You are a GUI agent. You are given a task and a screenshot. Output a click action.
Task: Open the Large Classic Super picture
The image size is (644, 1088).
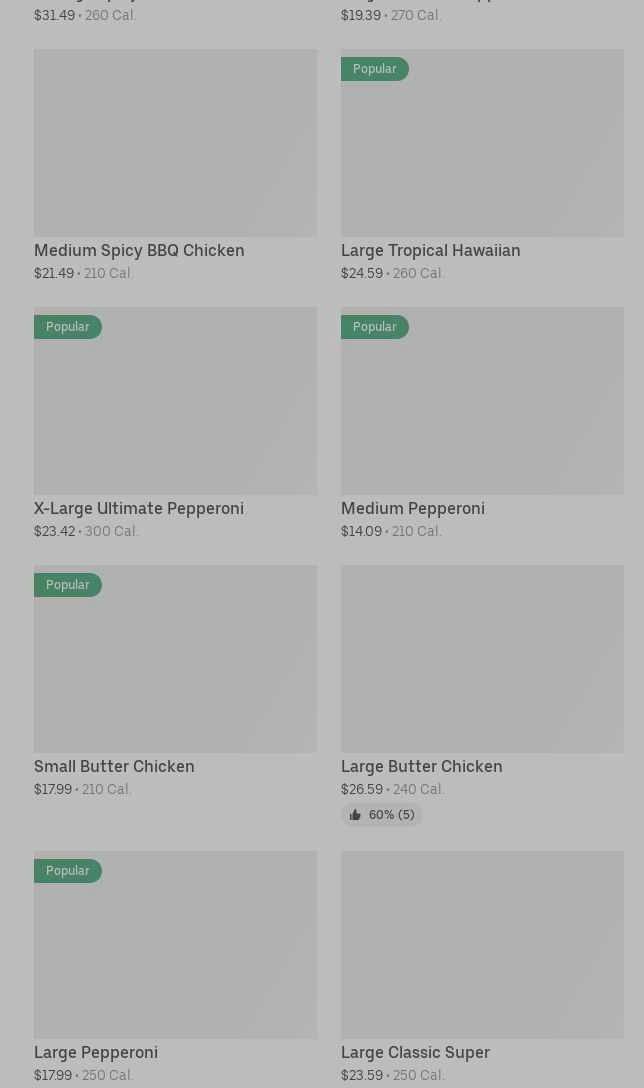[482, 945]
